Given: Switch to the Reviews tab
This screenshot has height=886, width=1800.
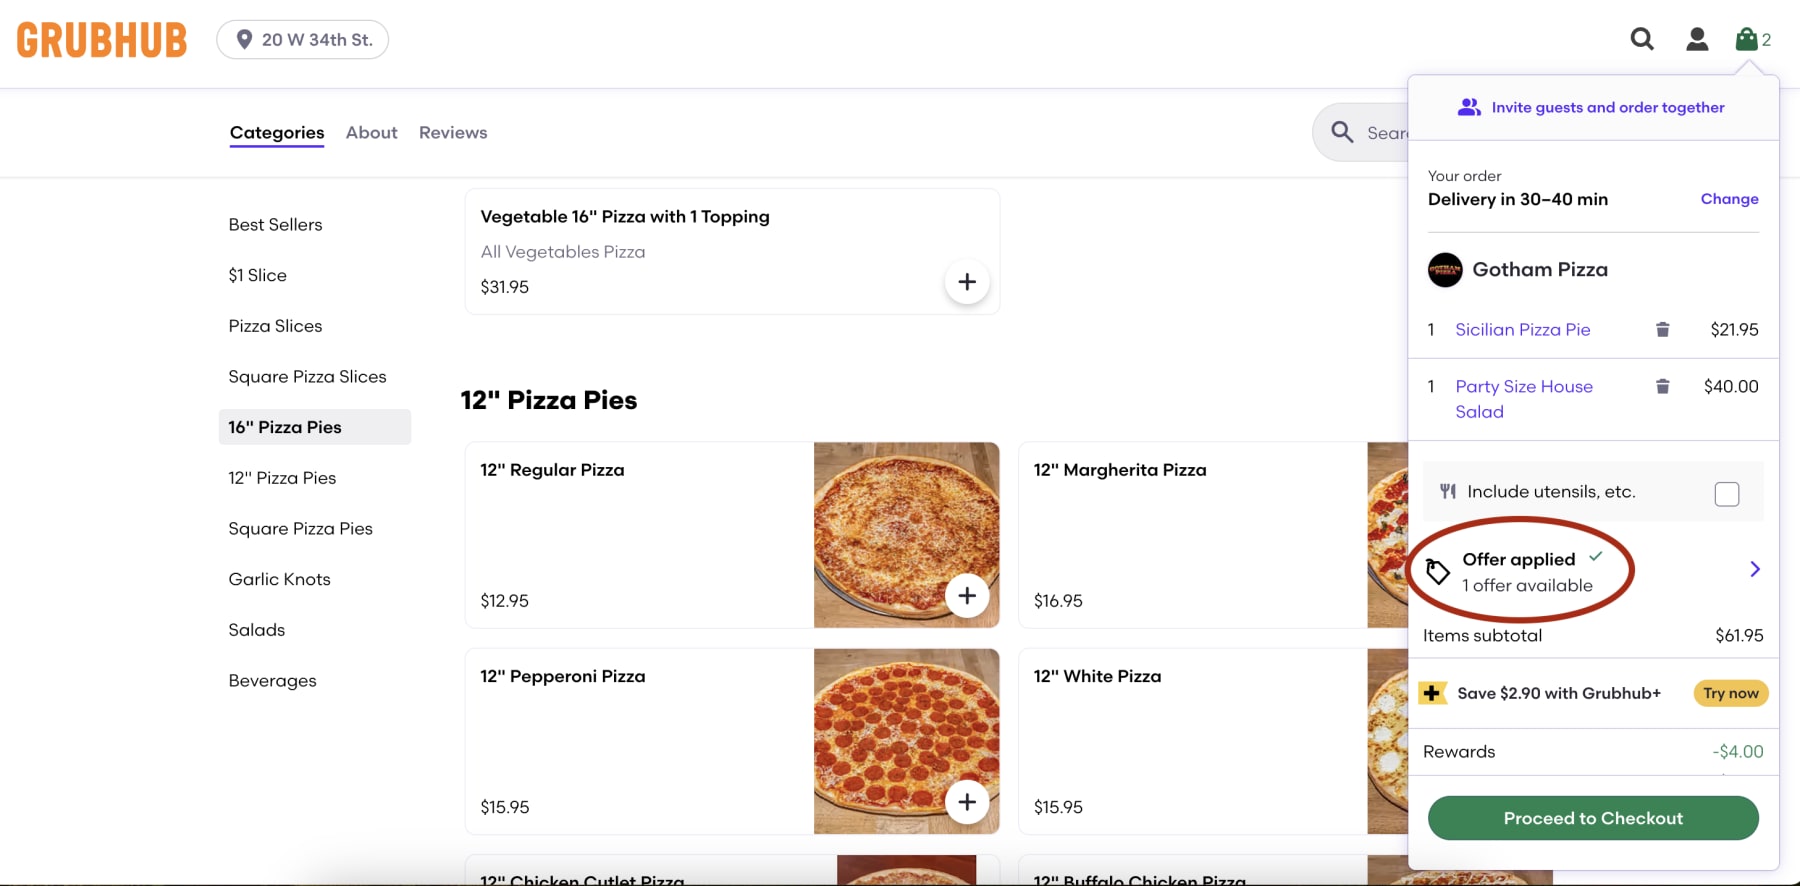Looking at the screenshot, I should point(452,132).
